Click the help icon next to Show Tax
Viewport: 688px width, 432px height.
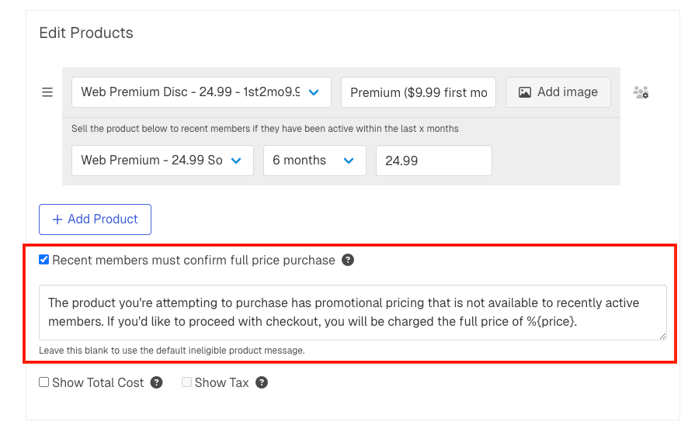261,383
